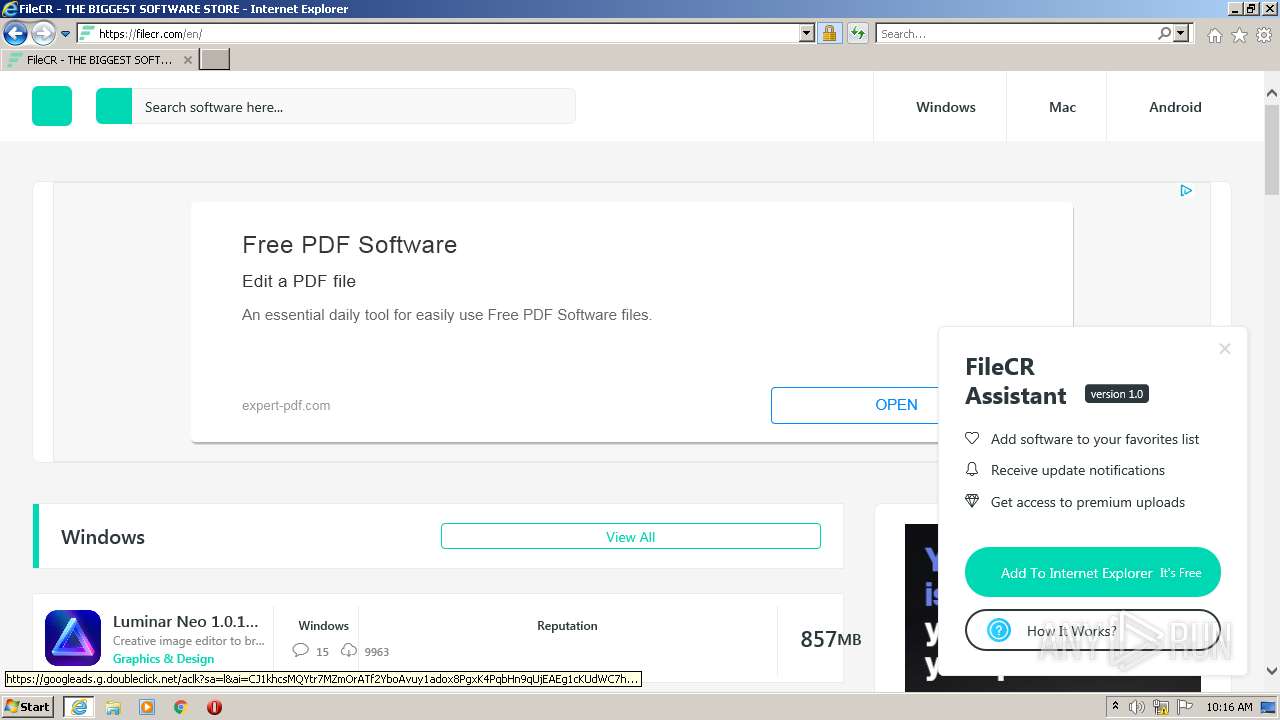Viewport: 1280px width, 720px height.
Task: Click the ad's OPEN button
Action: click(855, 405)
